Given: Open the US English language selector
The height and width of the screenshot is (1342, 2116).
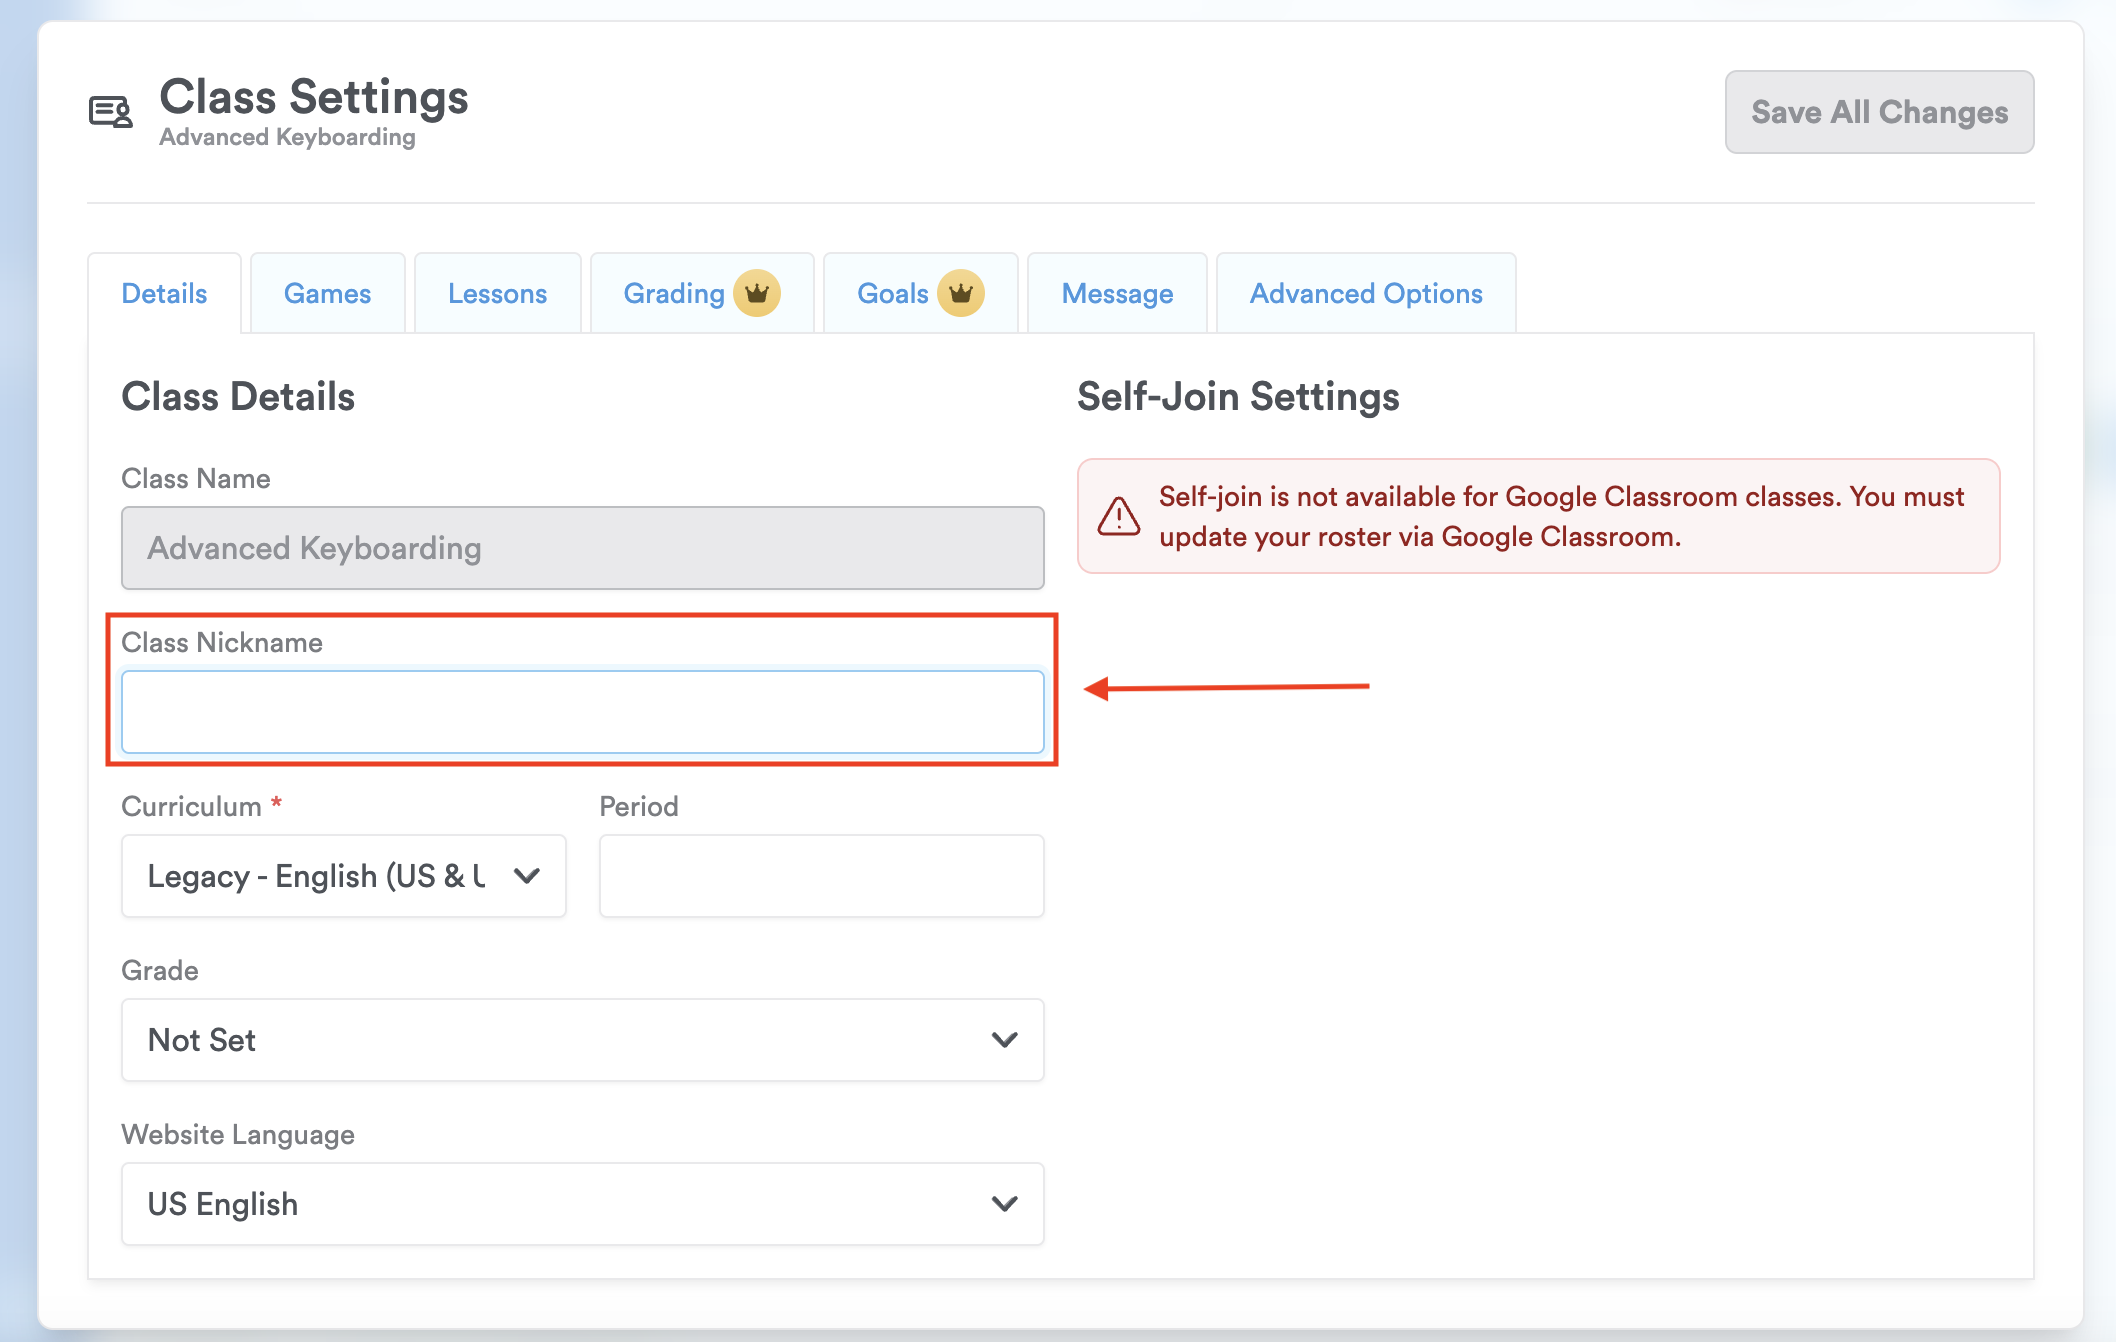Looking at the screenshot, I should tap(560, 1204).
